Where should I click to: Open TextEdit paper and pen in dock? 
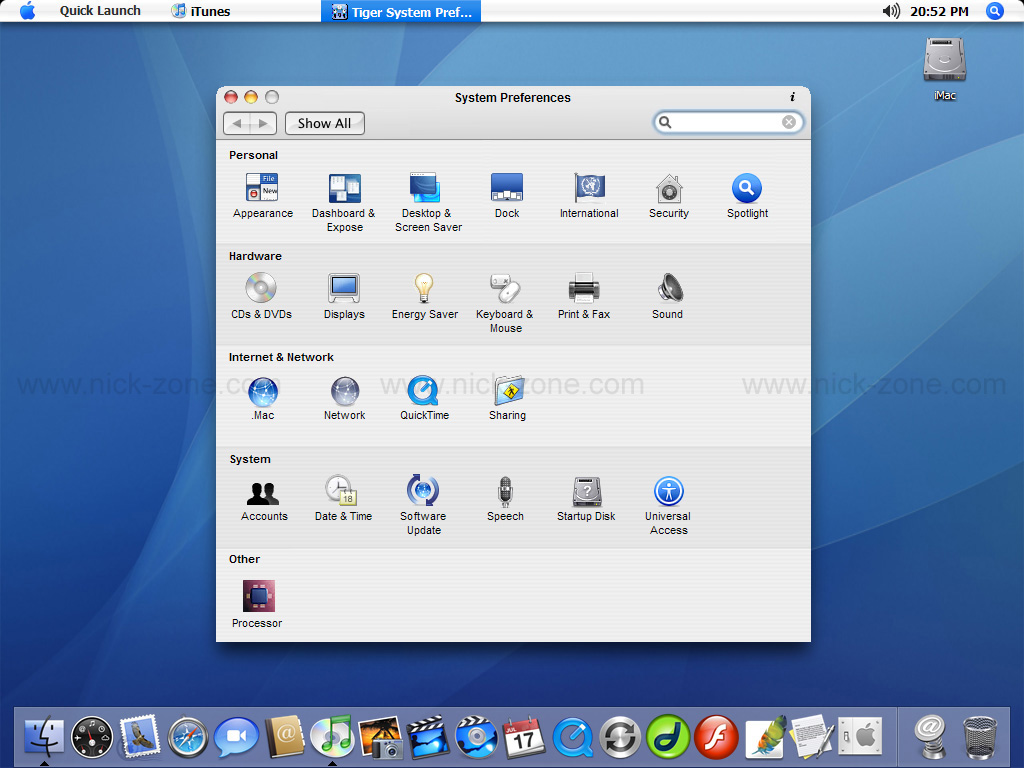[812, 736]
